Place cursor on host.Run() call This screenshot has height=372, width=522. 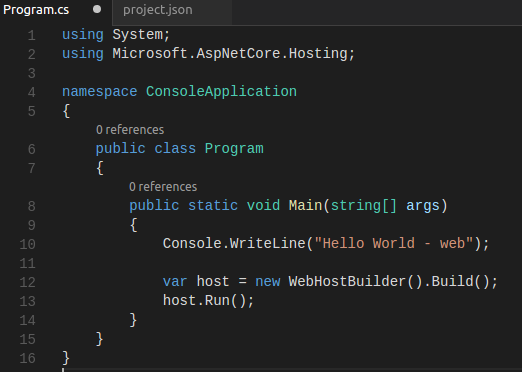(208, 301)
